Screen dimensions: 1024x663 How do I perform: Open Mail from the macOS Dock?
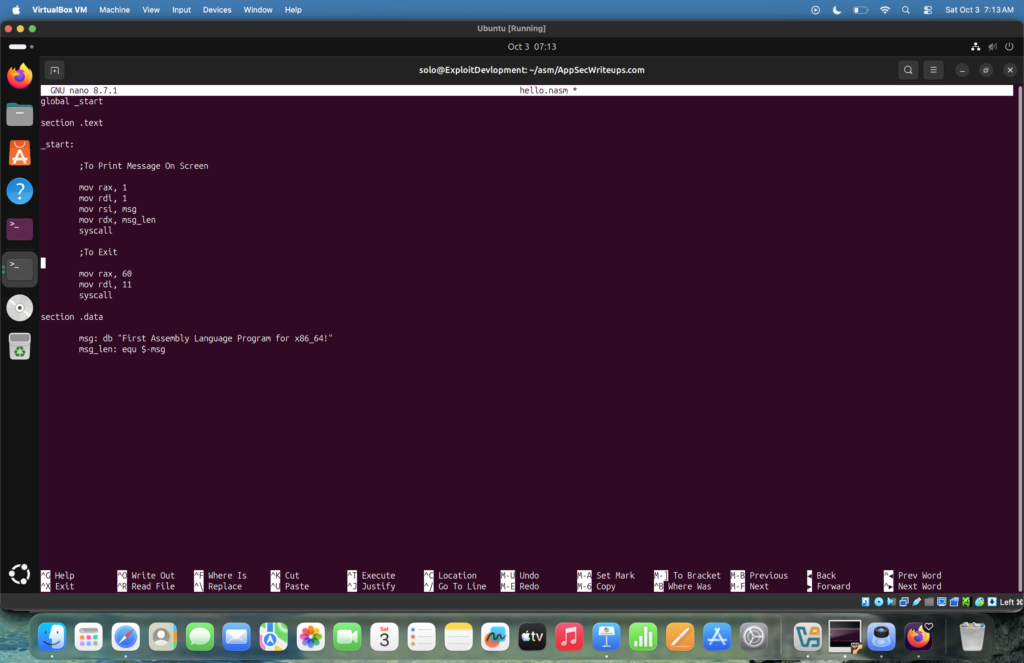(x=236, y=636)
